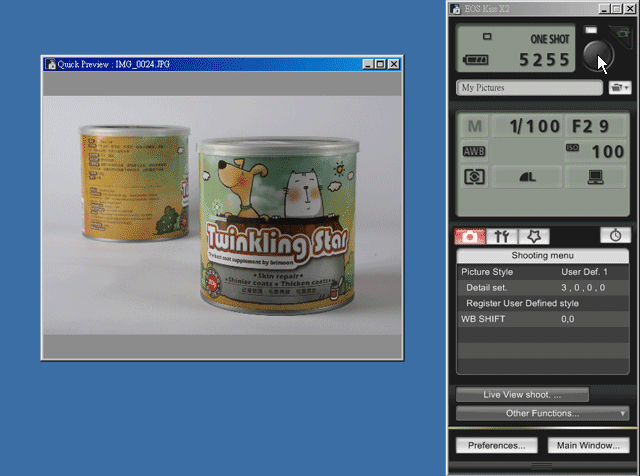Click the EOS Kiss X2 title bar camera icon
The width and height of the screenshot is (640, 476).
[x=456, y=9]
